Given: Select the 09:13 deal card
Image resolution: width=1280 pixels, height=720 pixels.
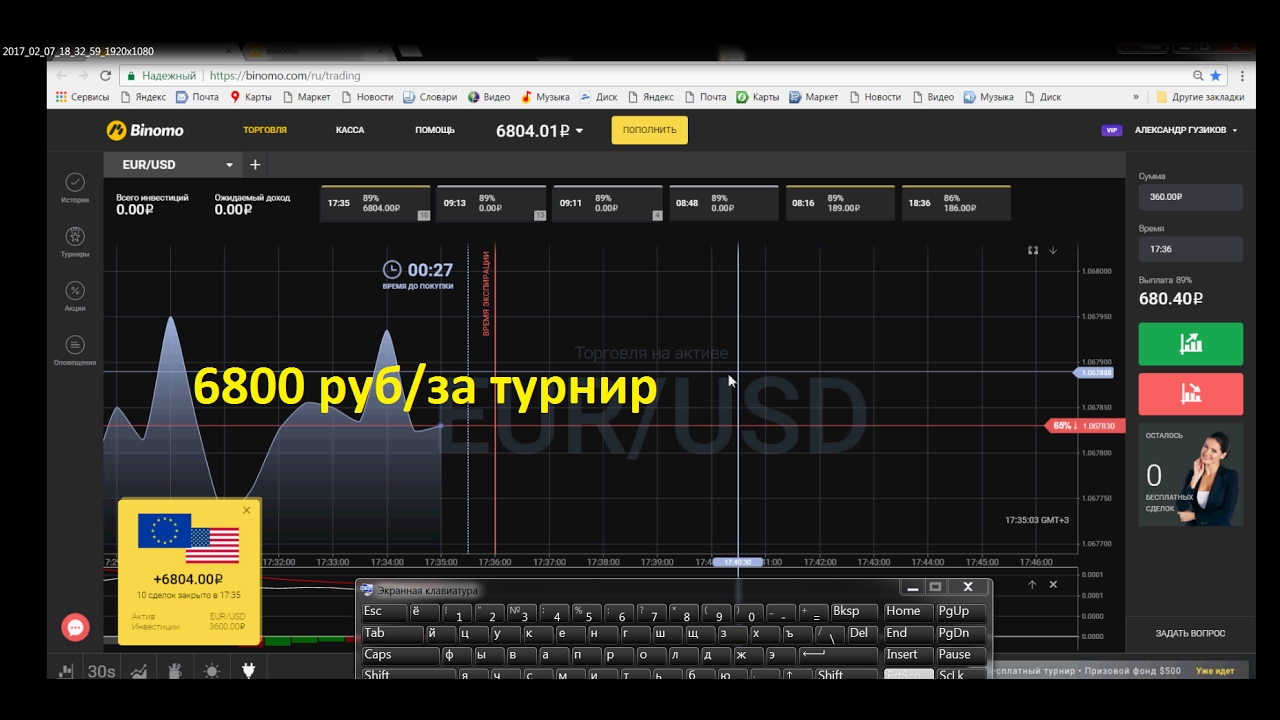Looking at the screenshot, I should (491, 203).
